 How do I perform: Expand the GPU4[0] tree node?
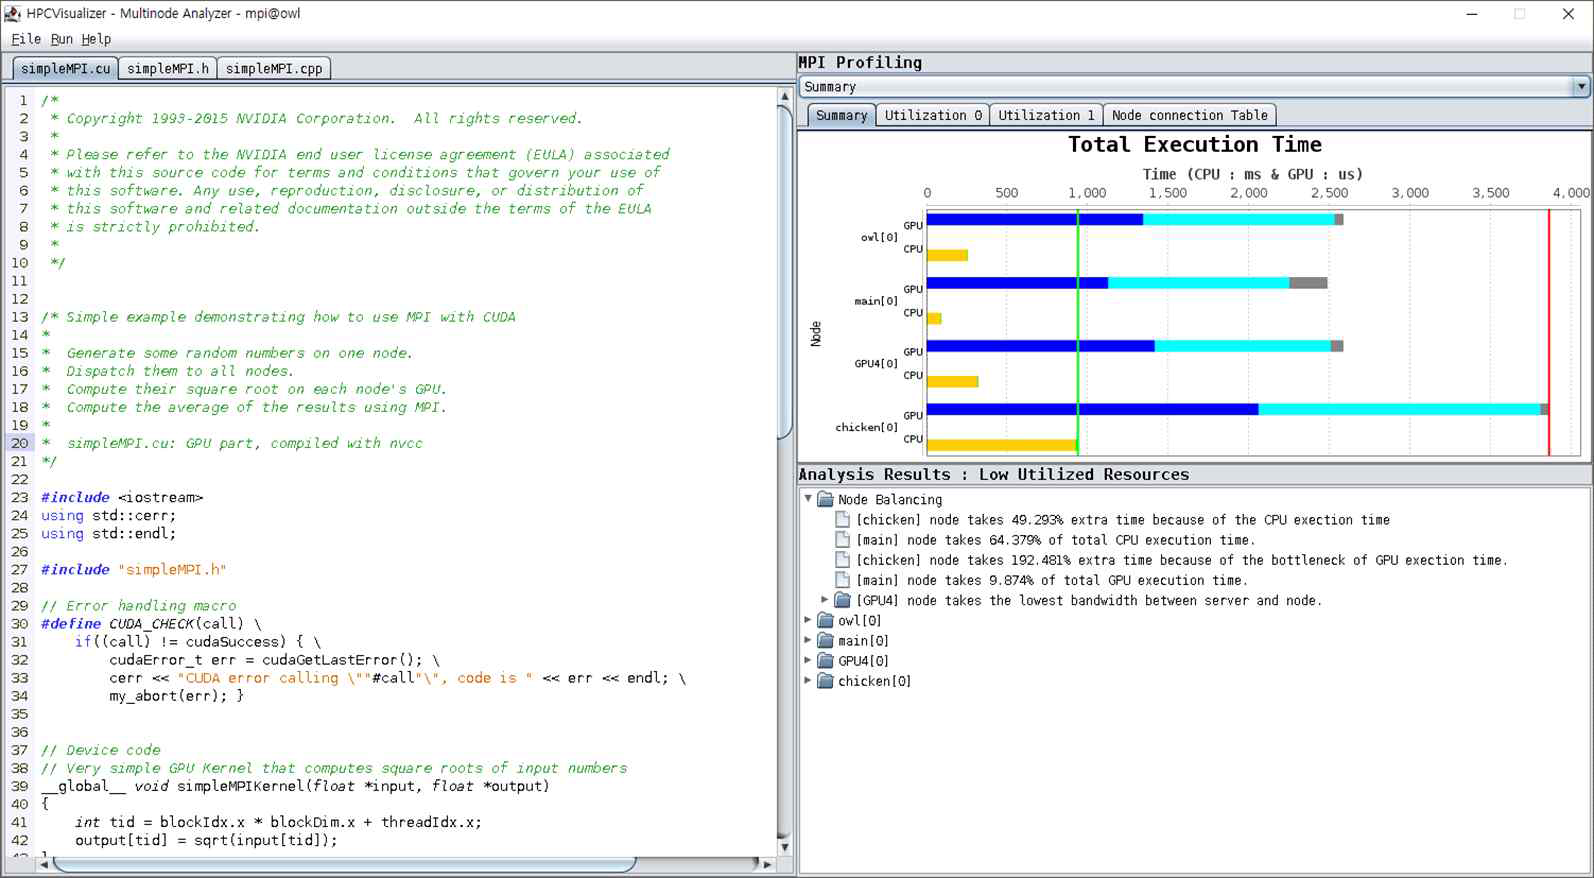click(808, 660)
